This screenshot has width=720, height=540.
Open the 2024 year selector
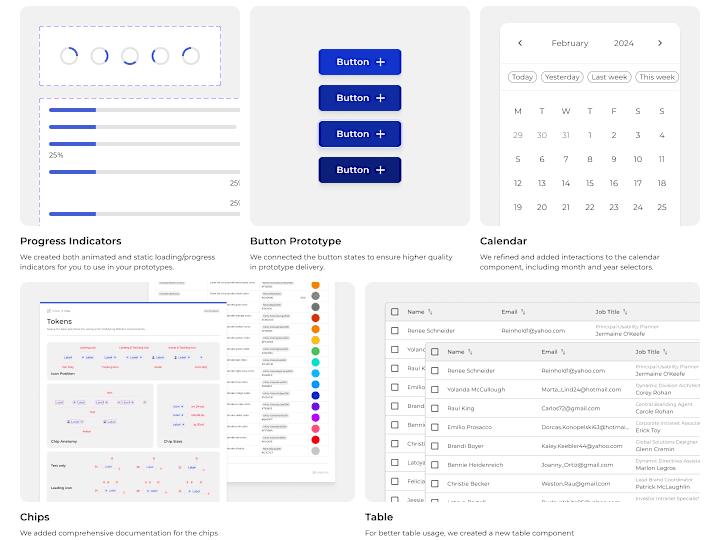point(624,43)
